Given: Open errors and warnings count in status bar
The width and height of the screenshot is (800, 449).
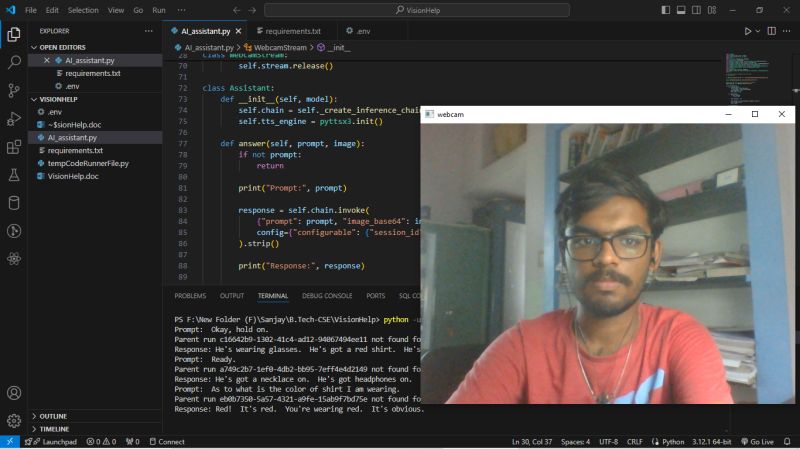Looking at the screenshot, I should pyautogui.click(x=101, y=442).
